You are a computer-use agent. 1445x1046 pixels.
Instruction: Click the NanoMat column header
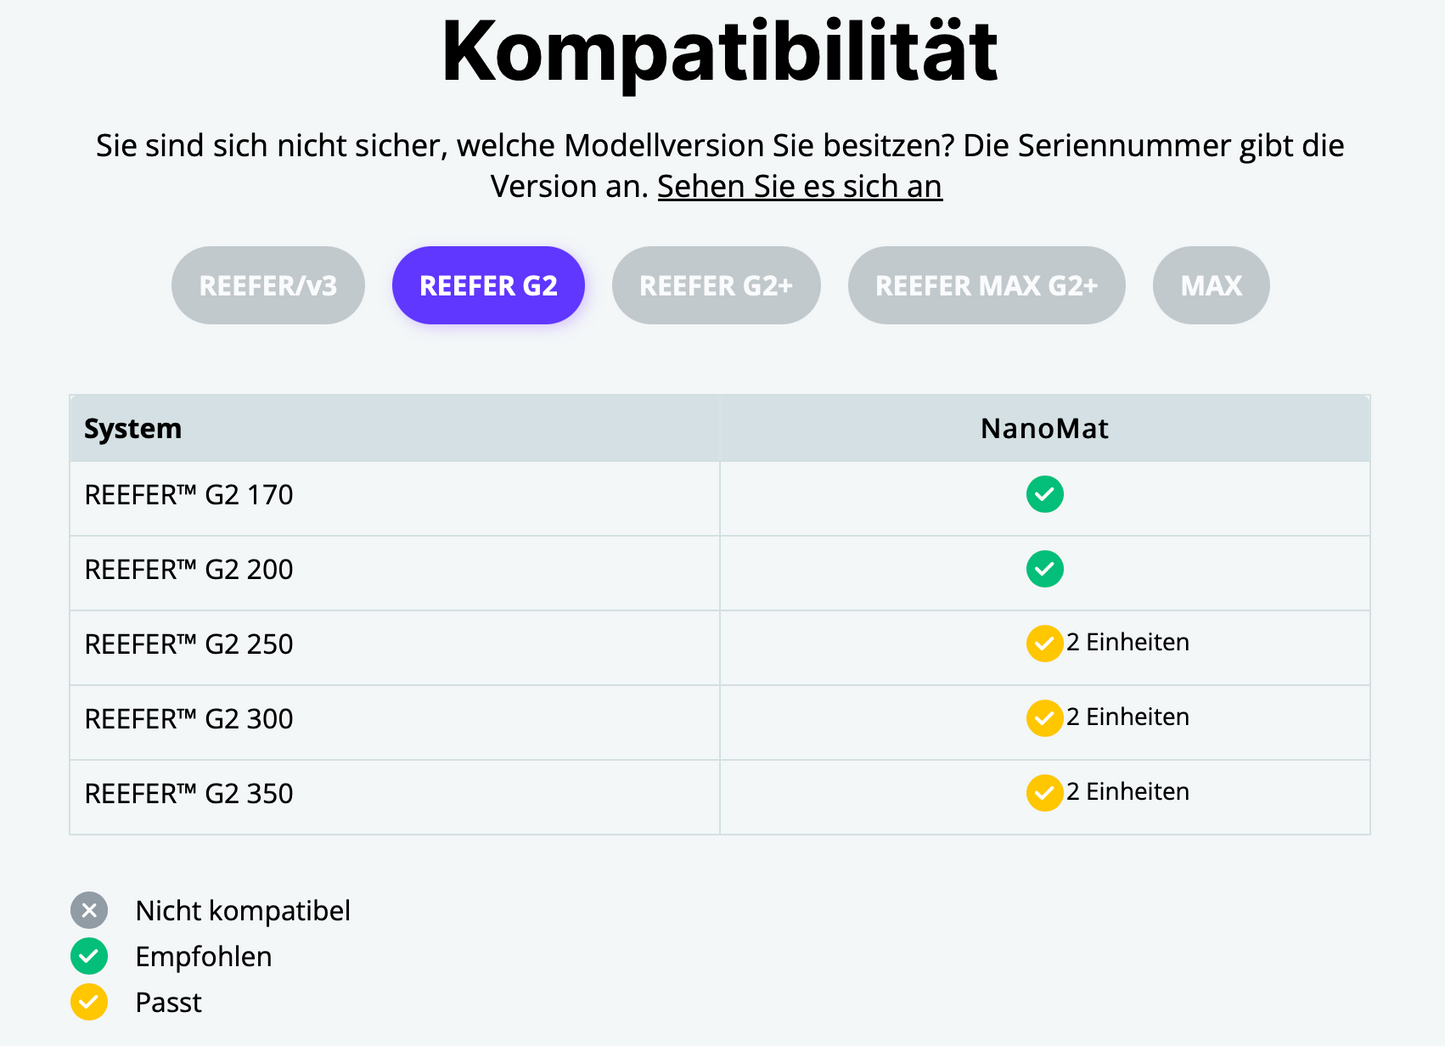click(1044, 429)
